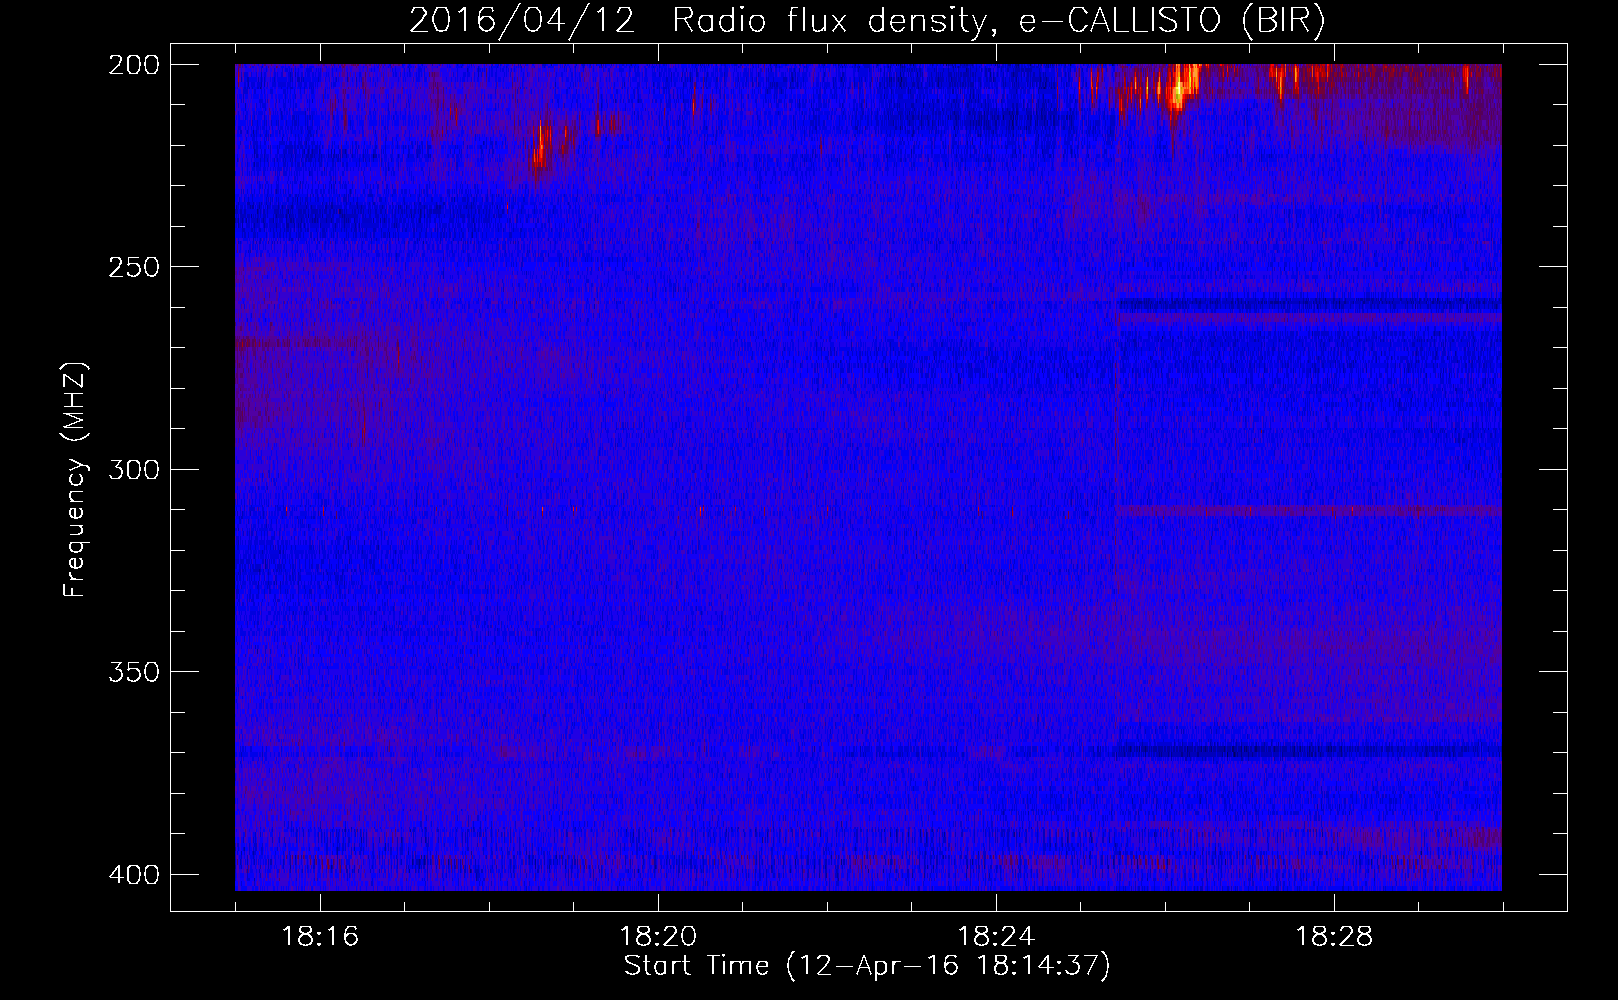
Task: Click the '350' frequency tick label
Action: tap(133, 672)
